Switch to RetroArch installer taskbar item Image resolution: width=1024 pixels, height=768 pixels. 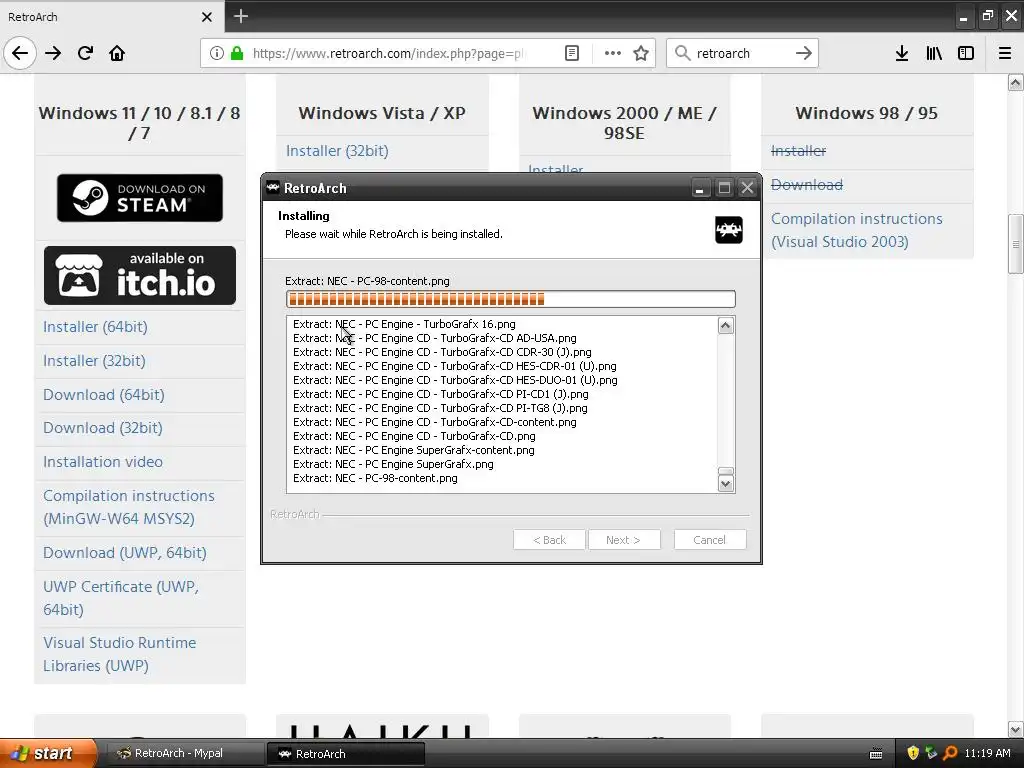point(346,753)
